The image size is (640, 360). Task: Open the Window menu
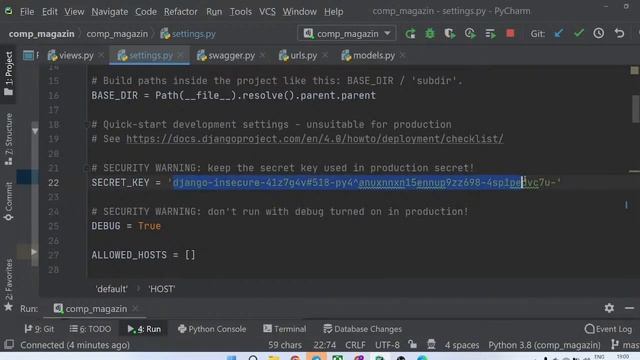click(x=299, y=11)
